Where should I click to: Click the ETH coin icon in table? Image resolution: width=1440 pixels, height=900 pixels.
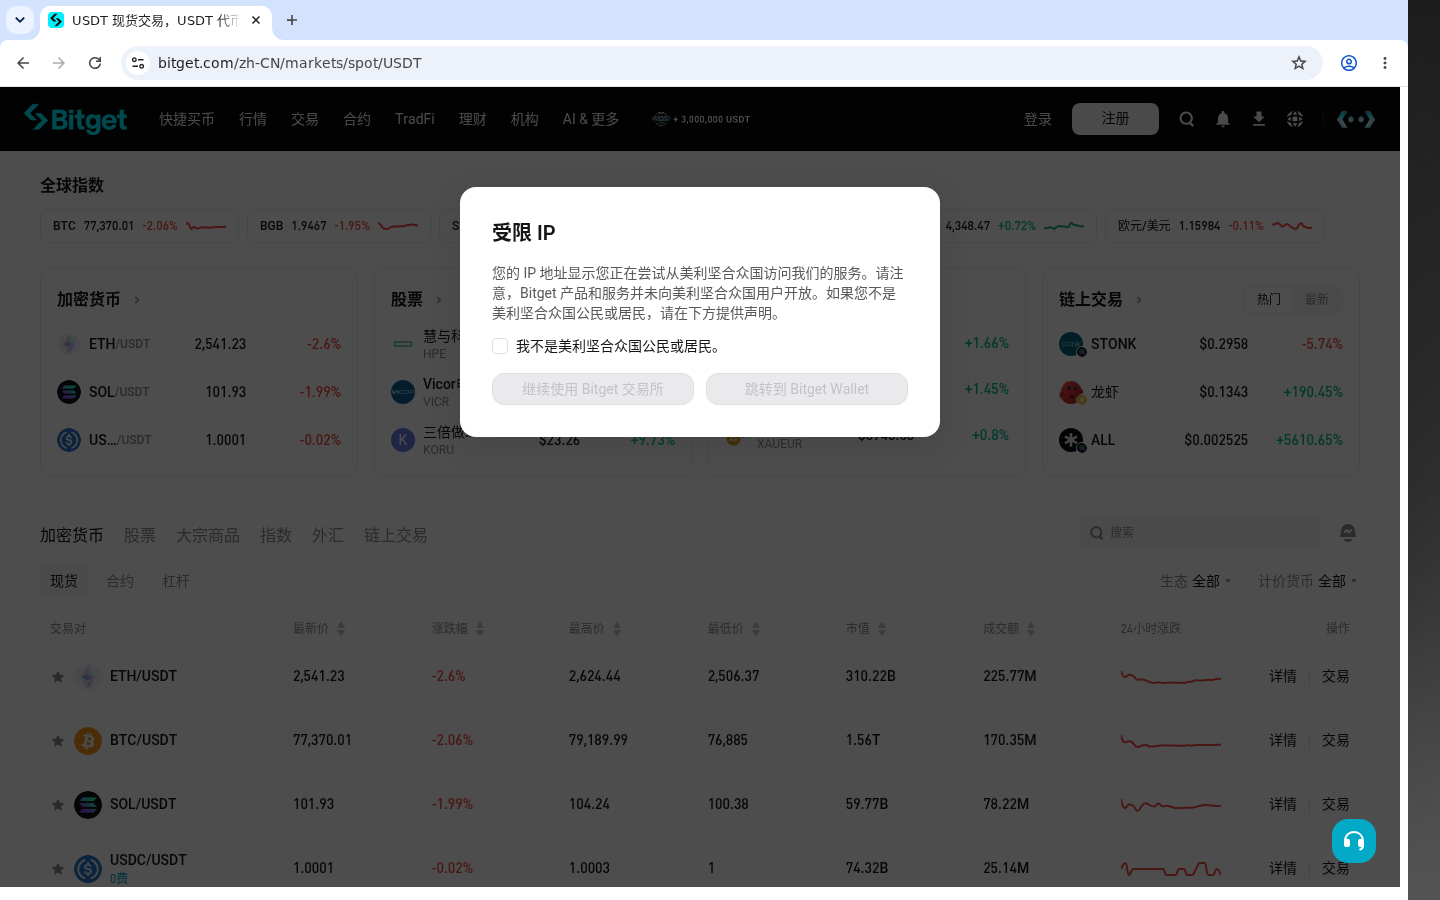88,677
